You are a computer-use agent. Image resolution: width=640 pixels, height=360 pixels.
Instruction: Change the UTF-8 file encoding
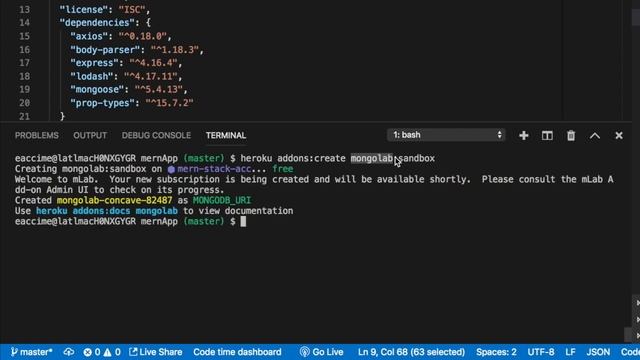[541, 352]
